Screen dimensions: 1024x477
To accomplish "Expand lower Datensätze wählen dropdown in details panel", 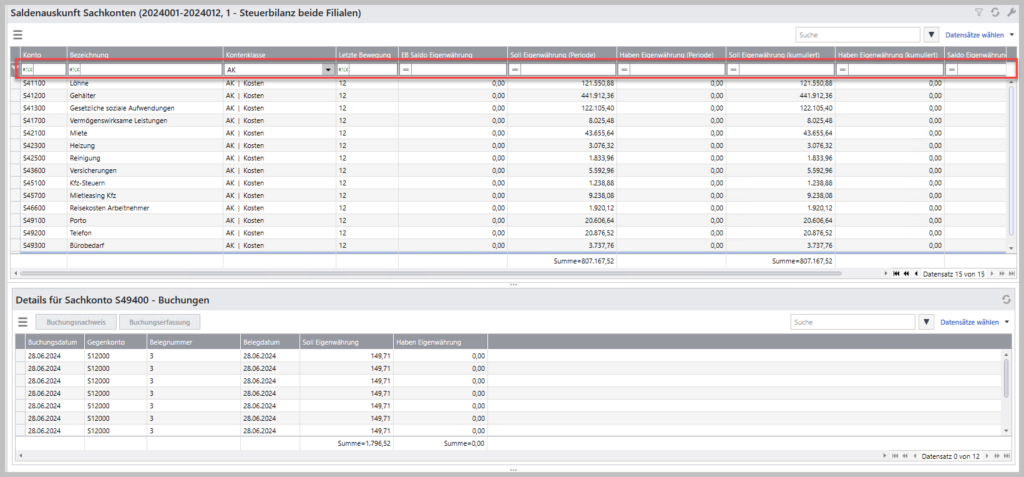I will 1006,322.
